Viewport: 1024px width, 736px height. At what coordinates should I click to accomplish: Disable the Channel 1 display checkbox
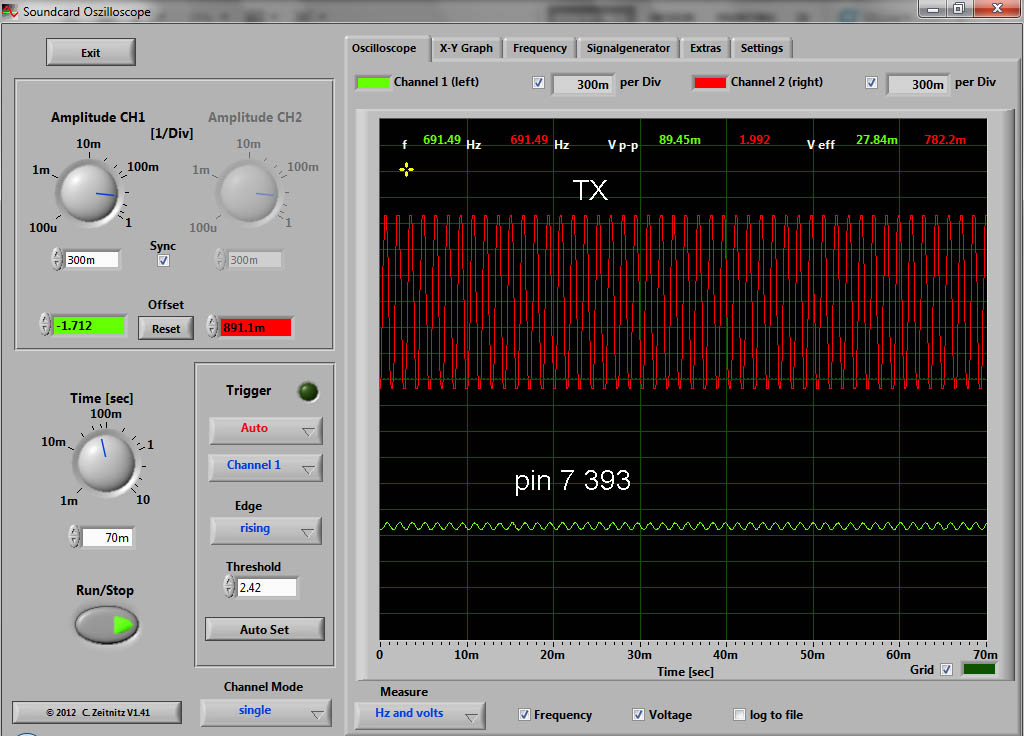[539, 83]
